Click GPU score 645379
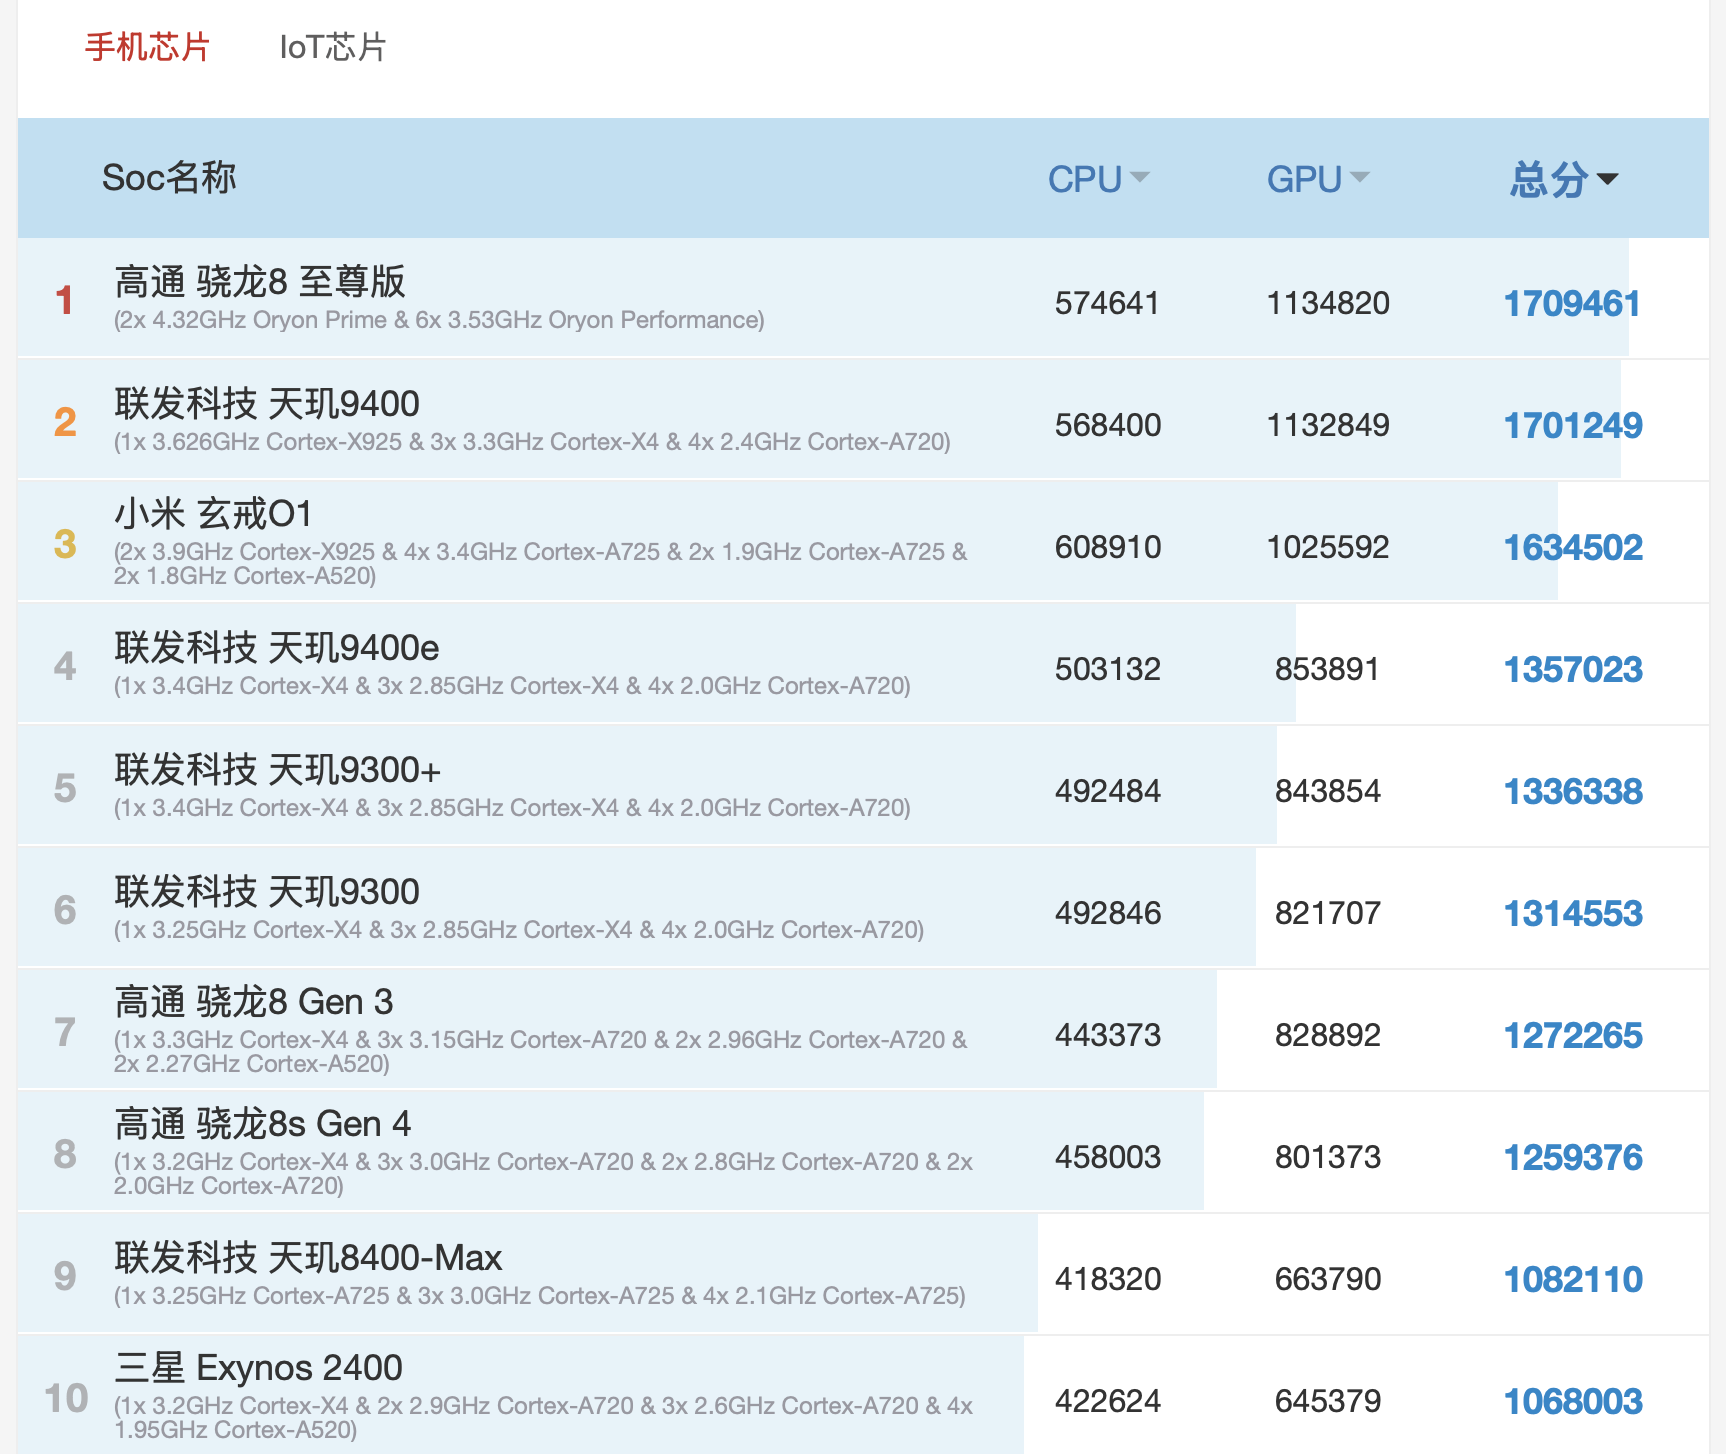Screen dimensions: 1726x1454 (1327, 1401)
